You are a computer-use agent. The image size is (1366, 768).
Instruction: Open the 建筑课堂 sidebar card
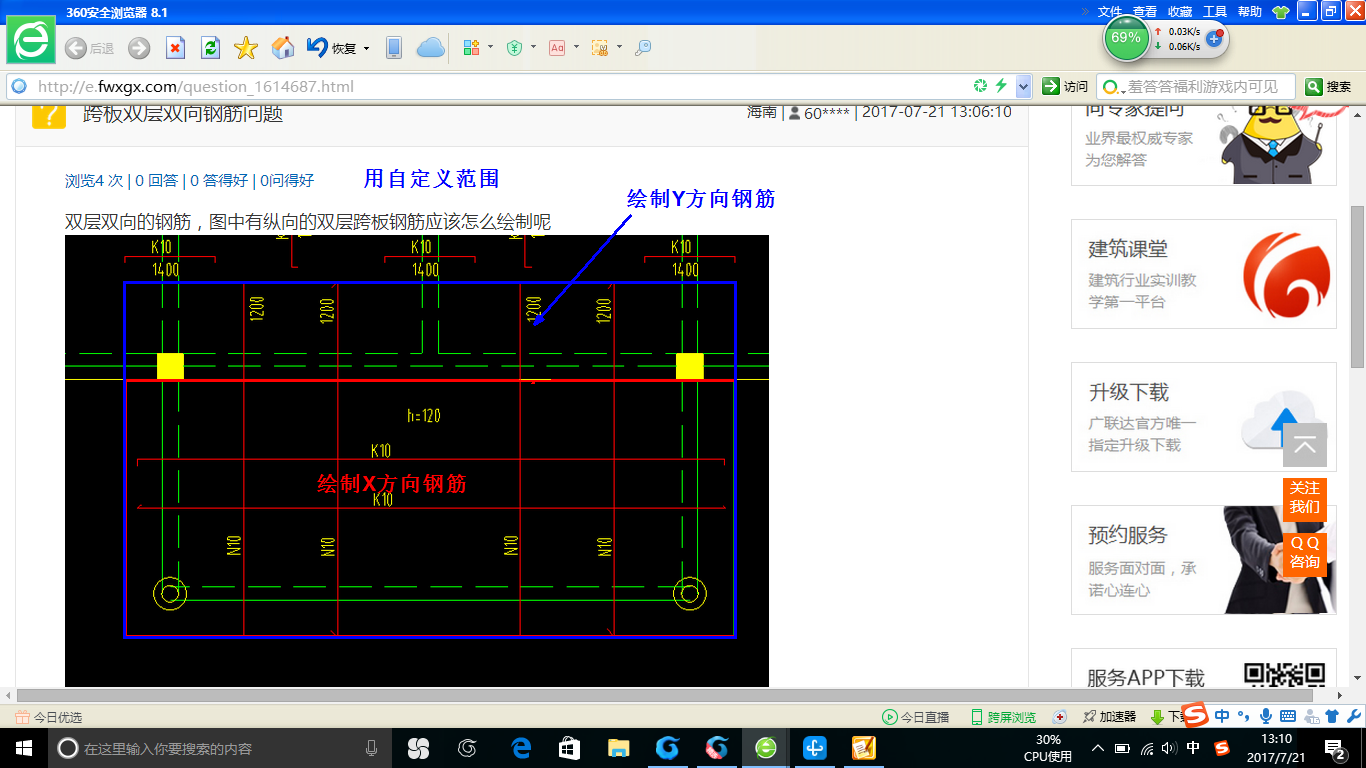tap(1204, 274)
